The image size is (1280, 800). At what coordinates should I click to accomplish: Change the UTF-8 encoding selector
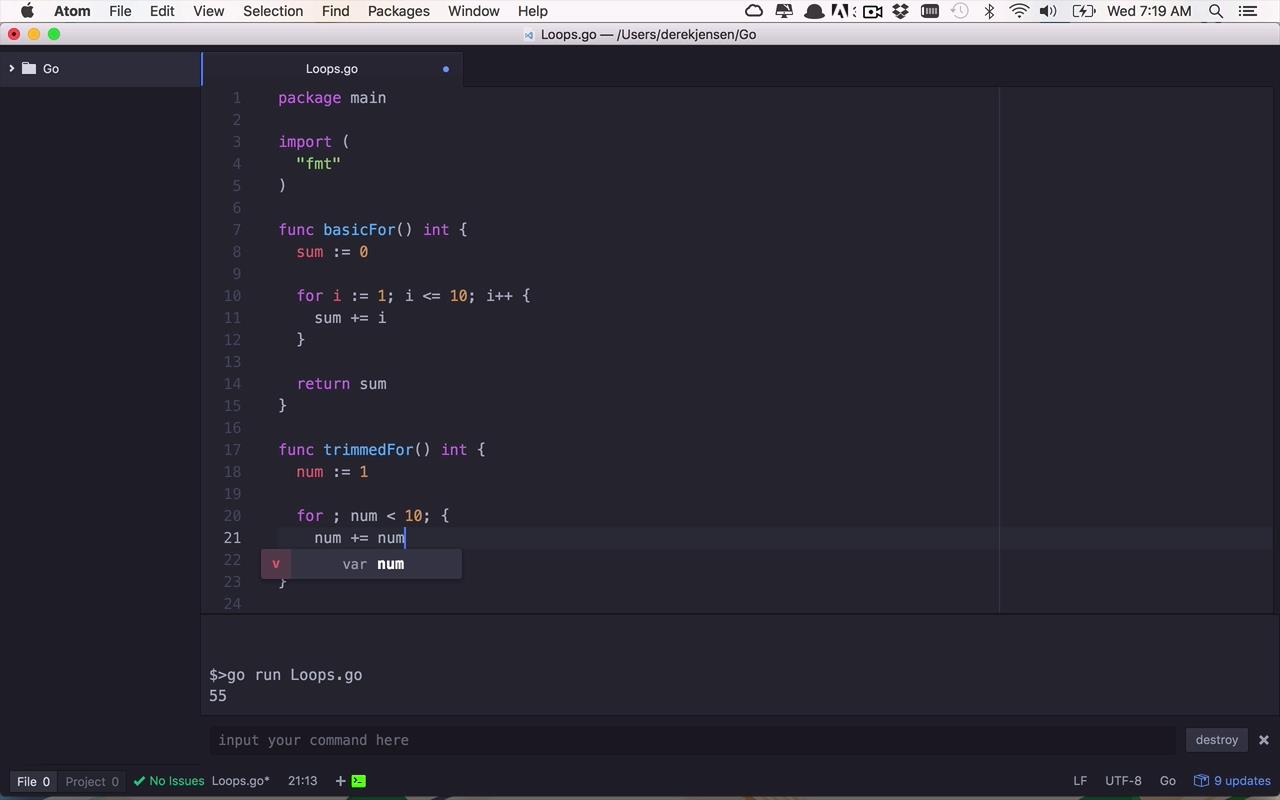click(1123, 781)
